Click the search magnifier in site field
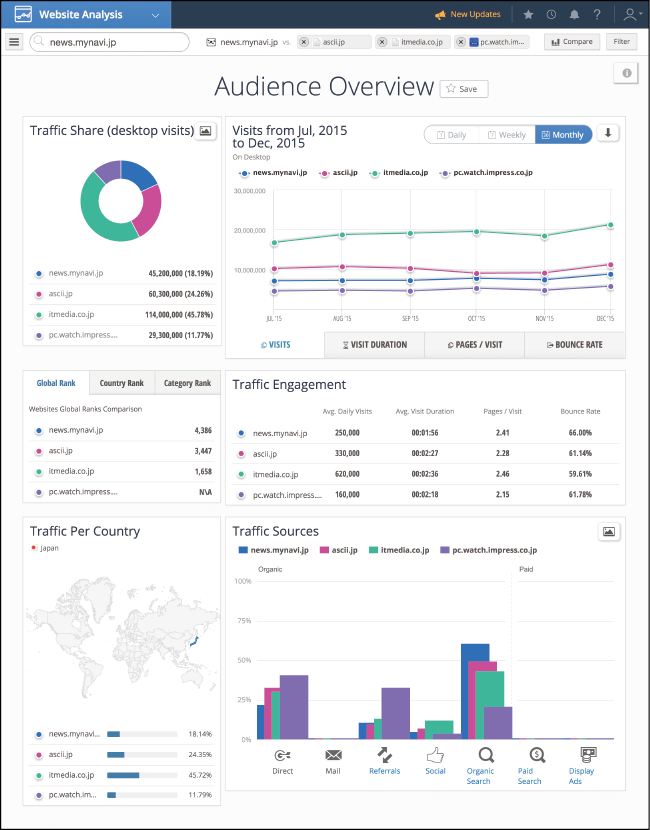650x830 pixels. point(39,42)
